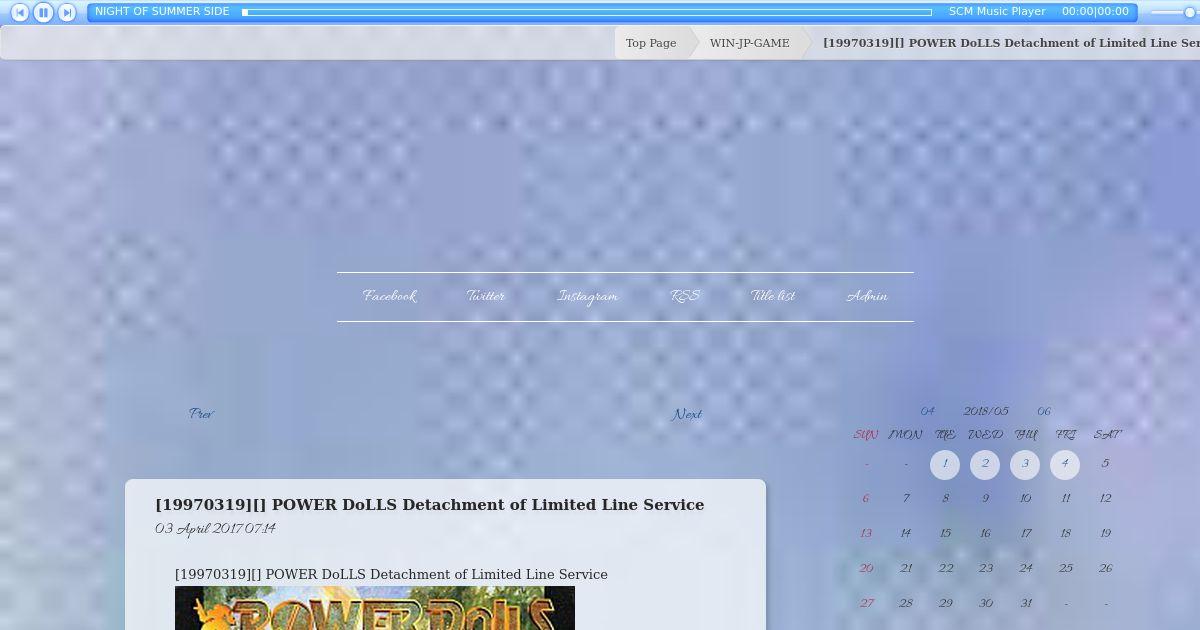Go to Top Page breadcrumb
This screenshot has width=1200, height=630.
point(651,43)
